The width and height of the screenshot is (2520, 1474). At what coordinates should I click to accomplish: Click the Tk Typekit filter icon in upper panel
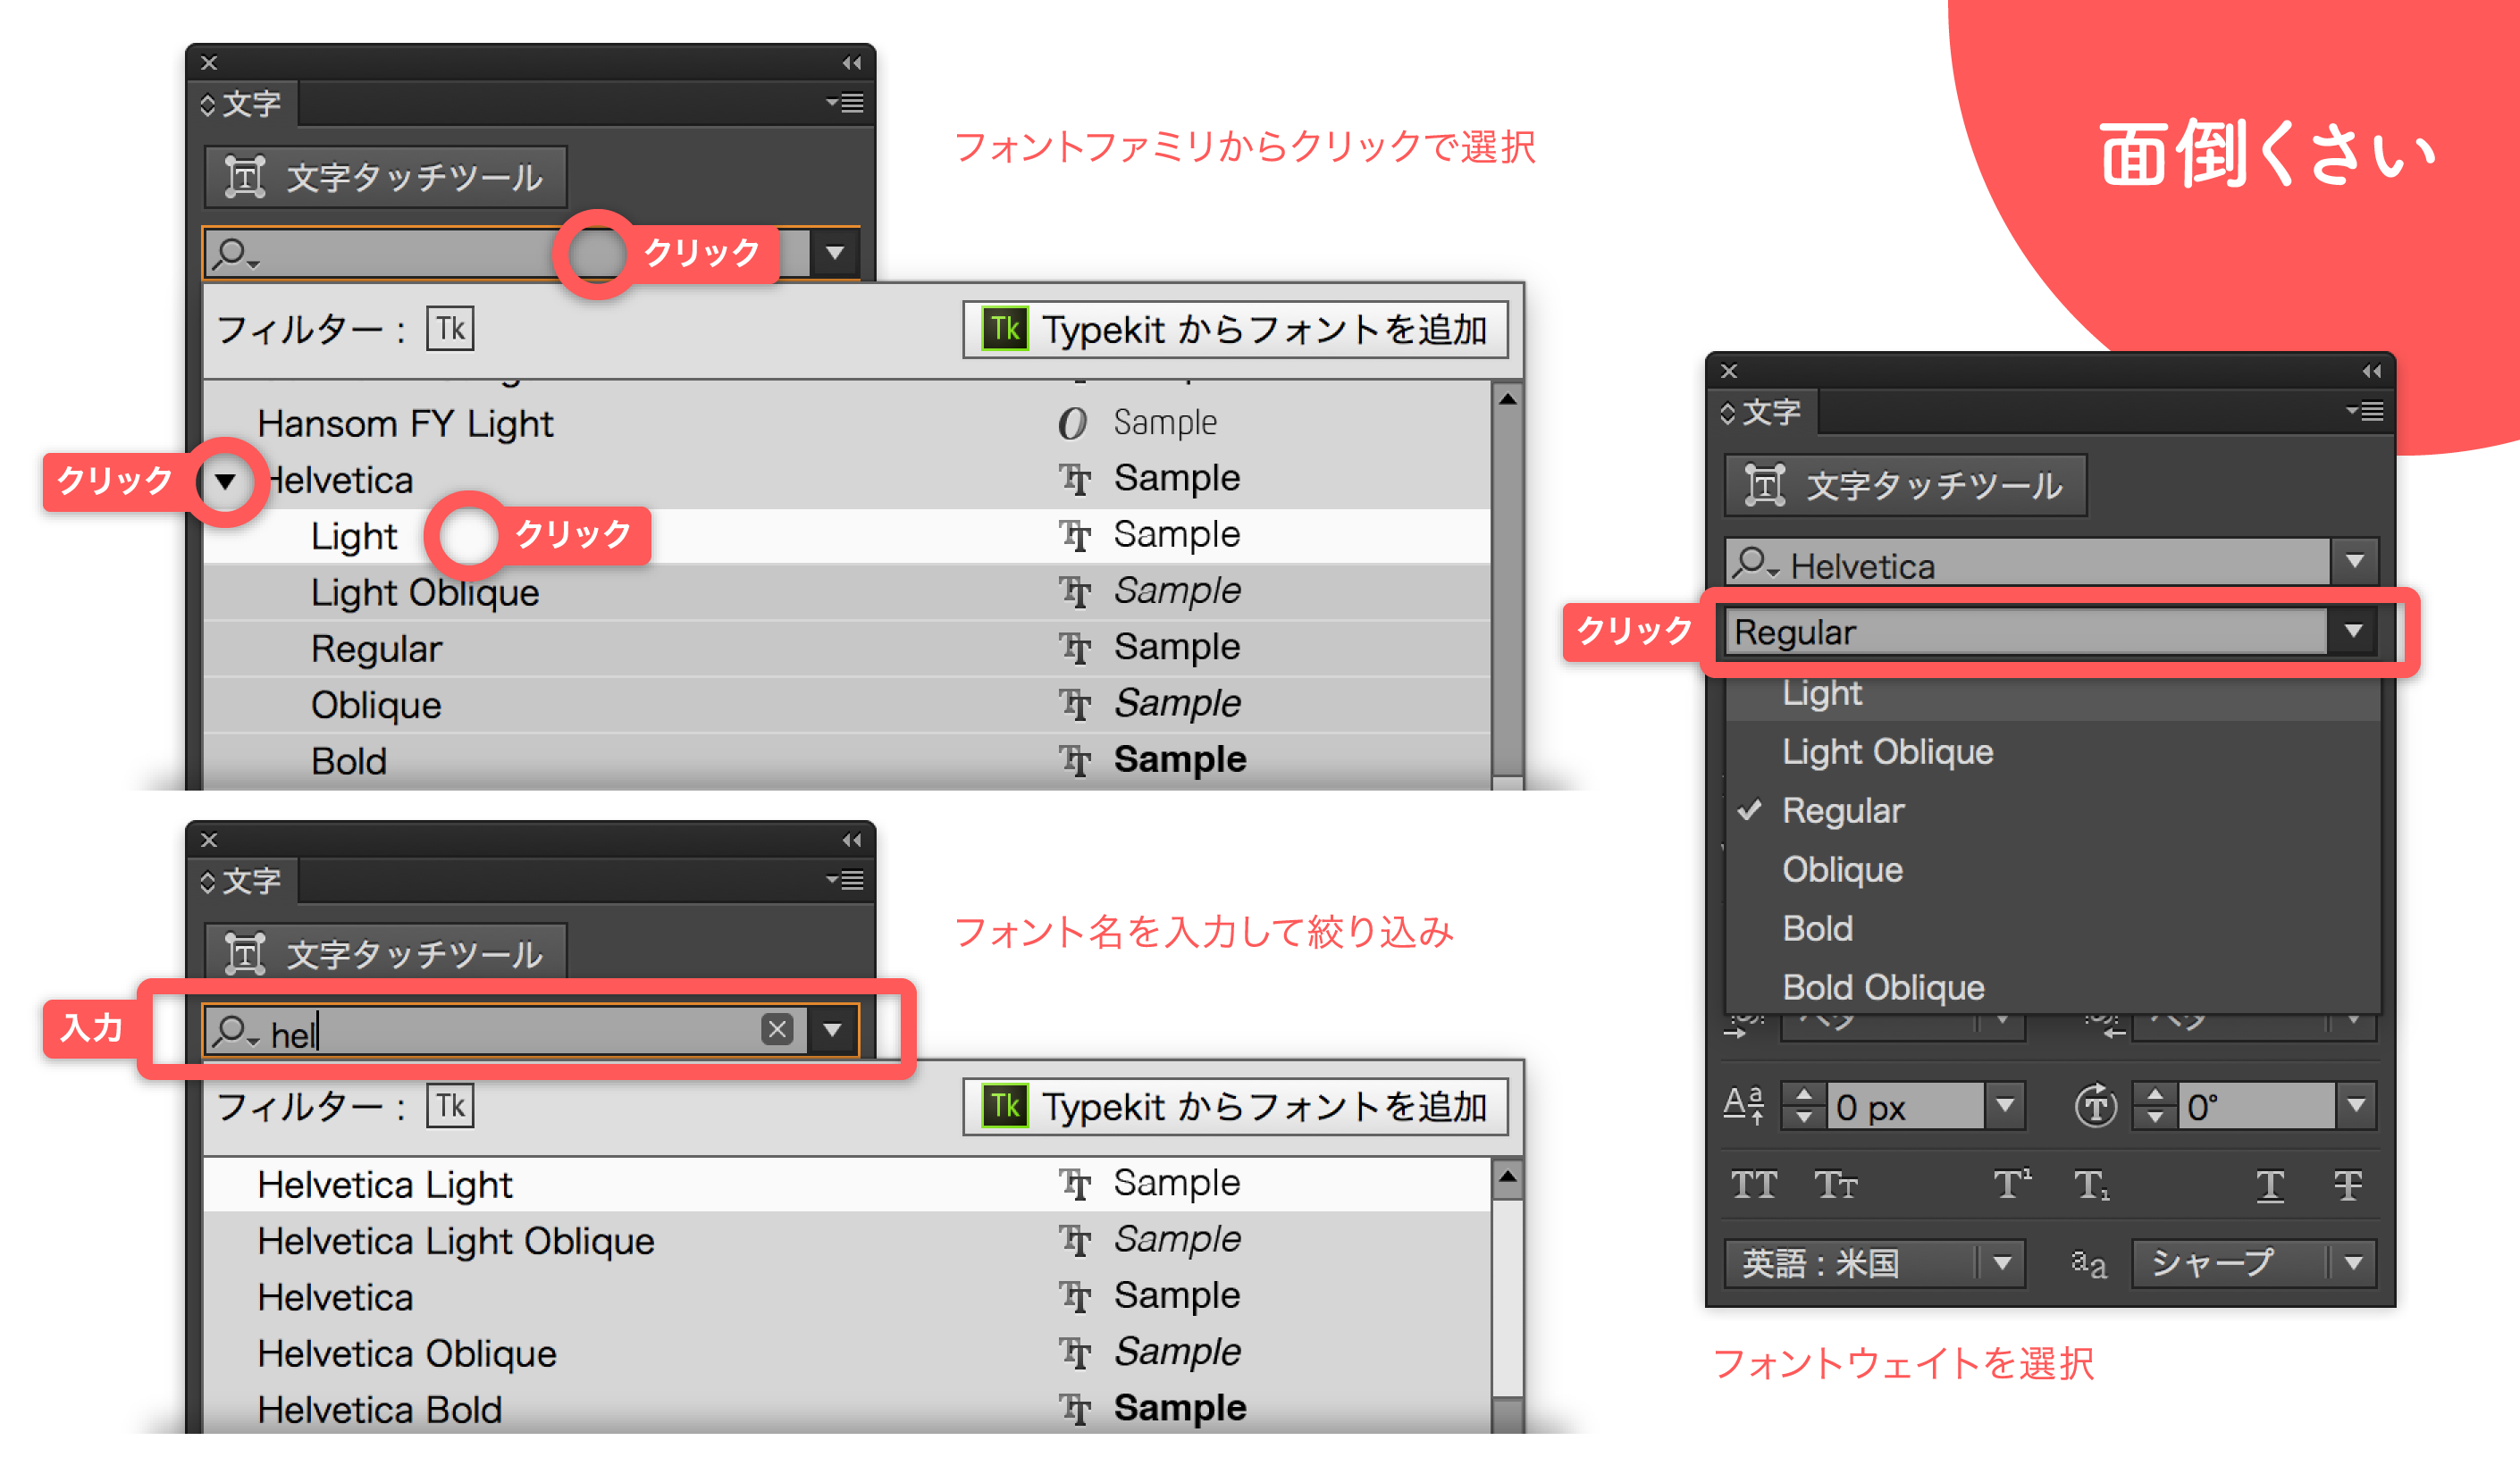point(450,328)
